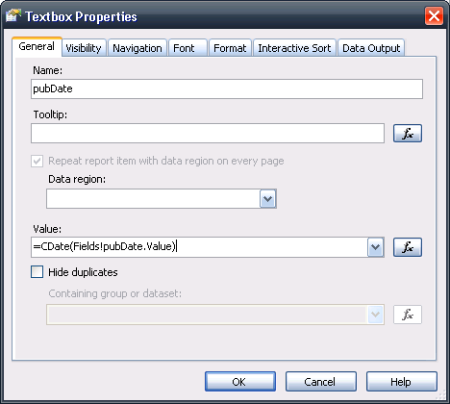Screen dimensions: 450x404
Task: Click into the Name field containing pubDate
Action: pos(227,89)
